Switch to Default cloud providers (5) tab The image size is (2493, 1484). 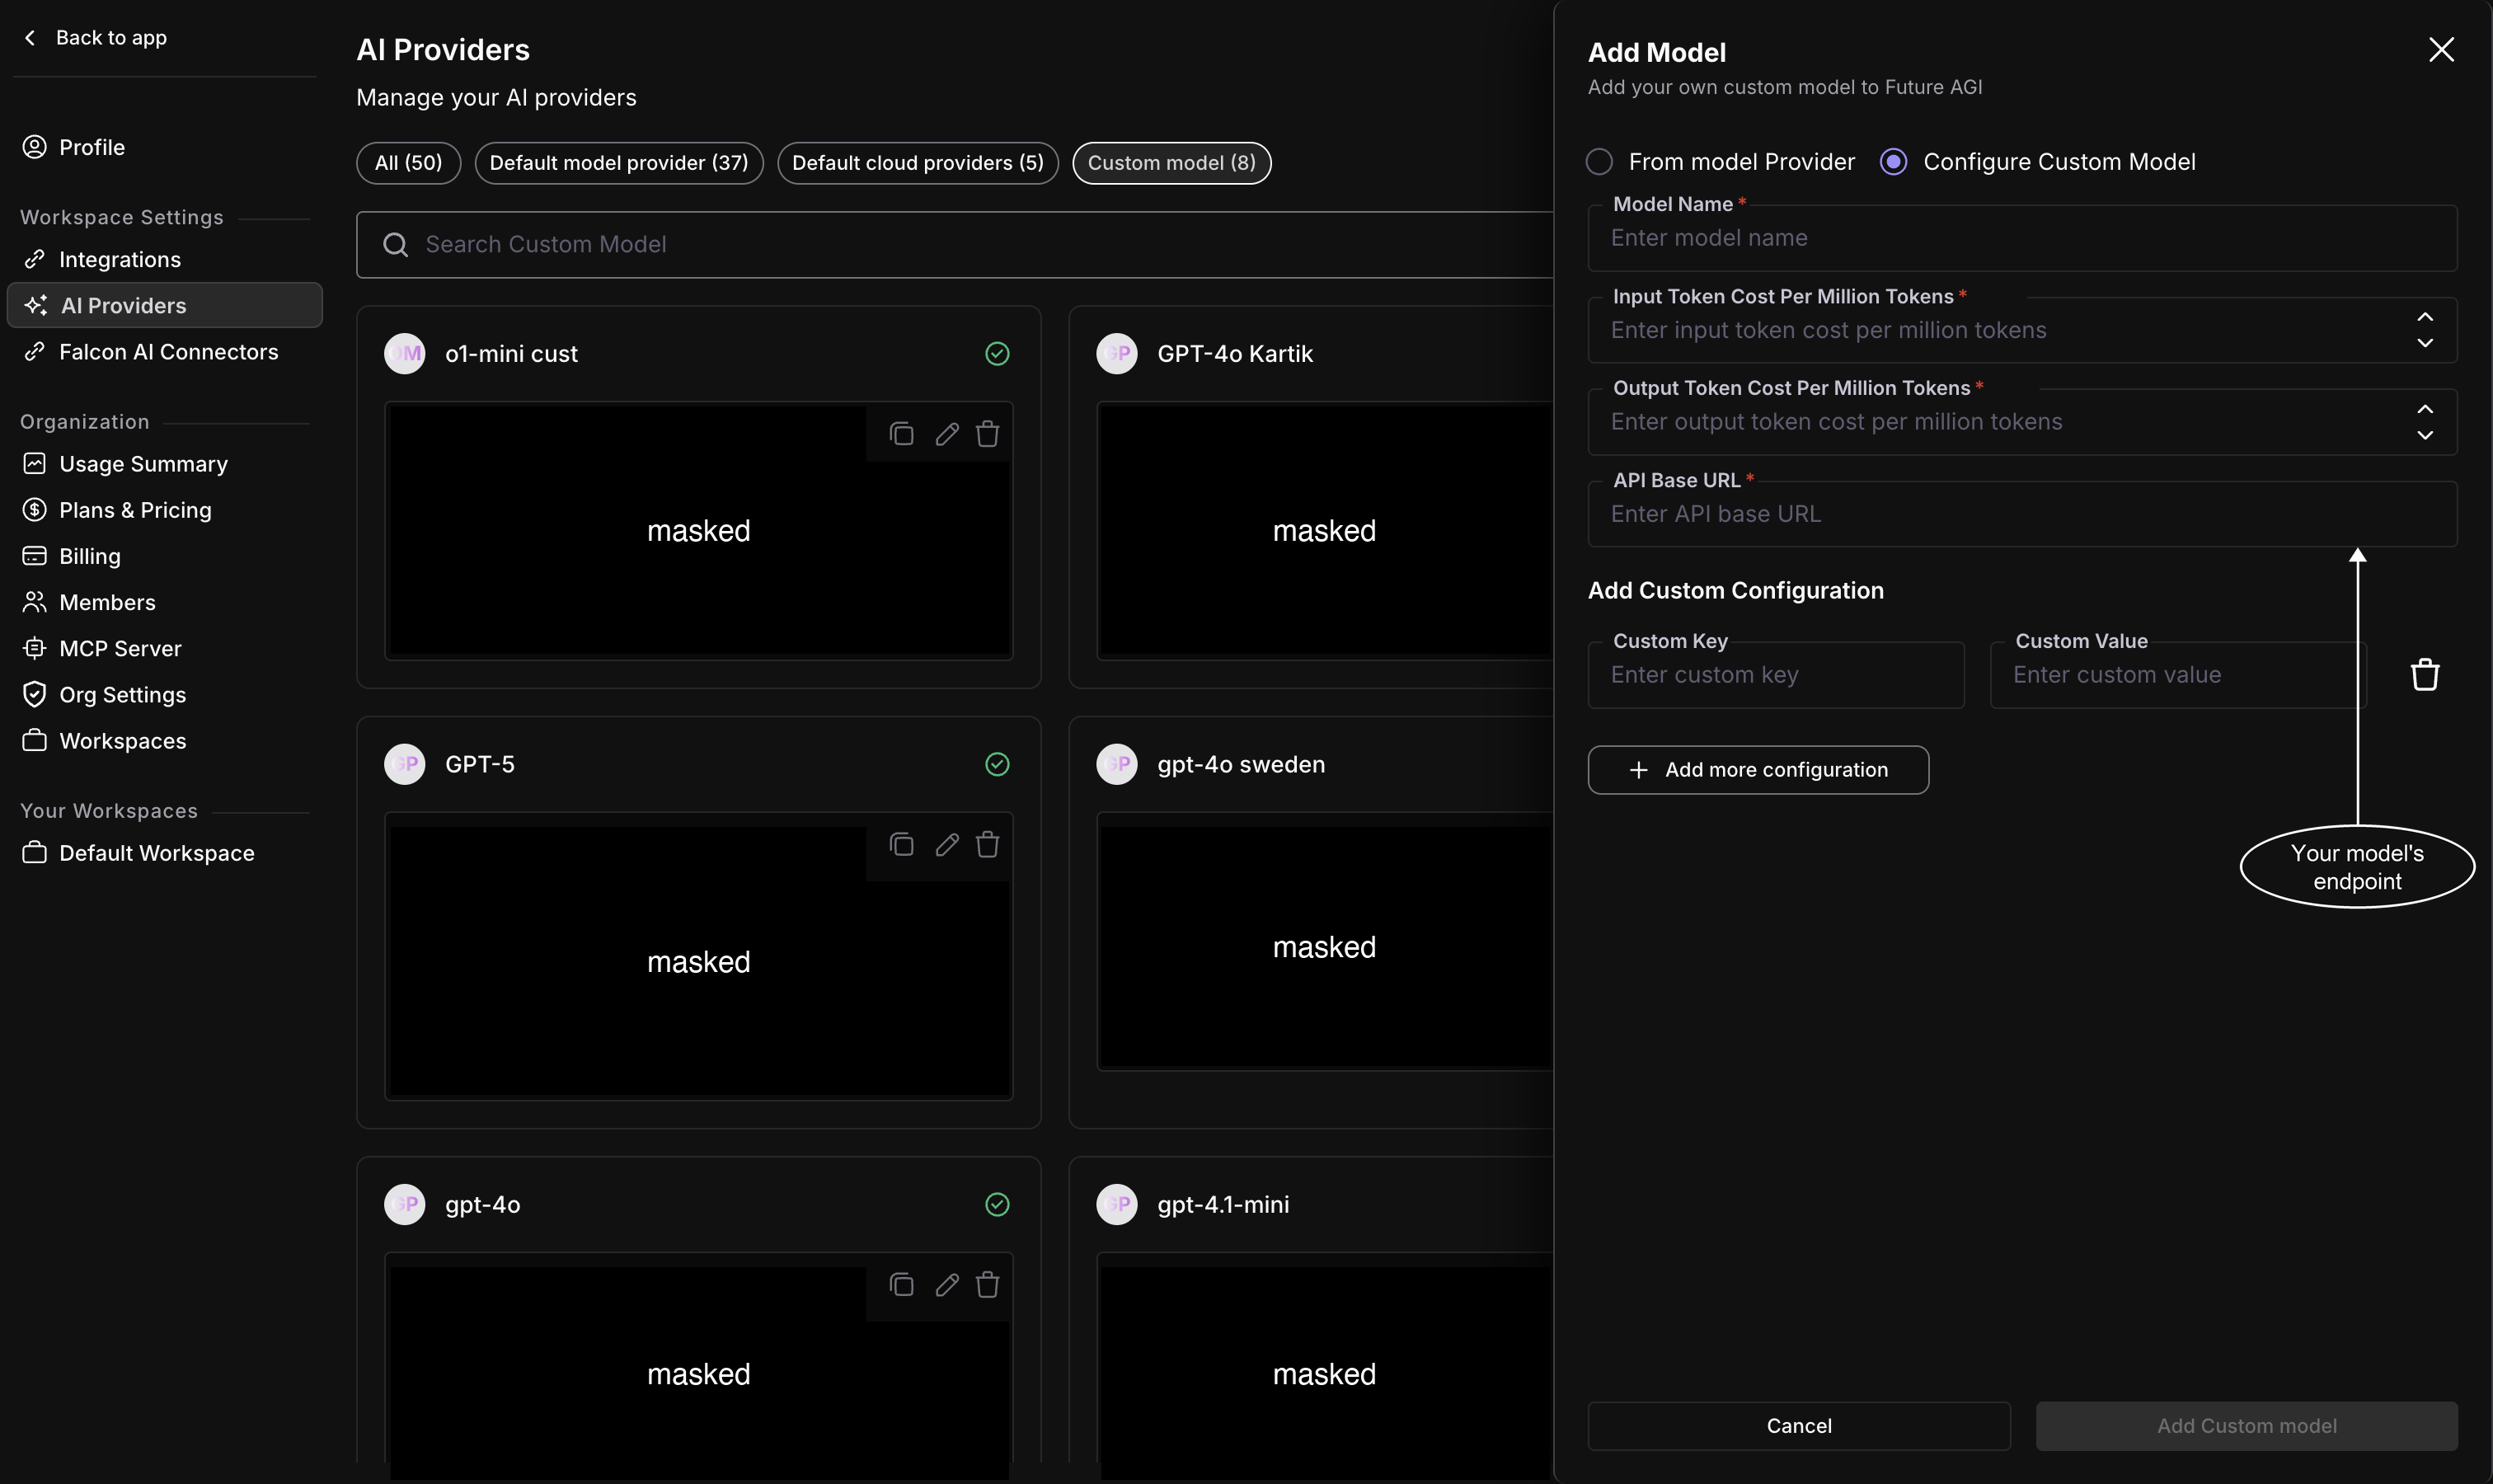(917, 163)
